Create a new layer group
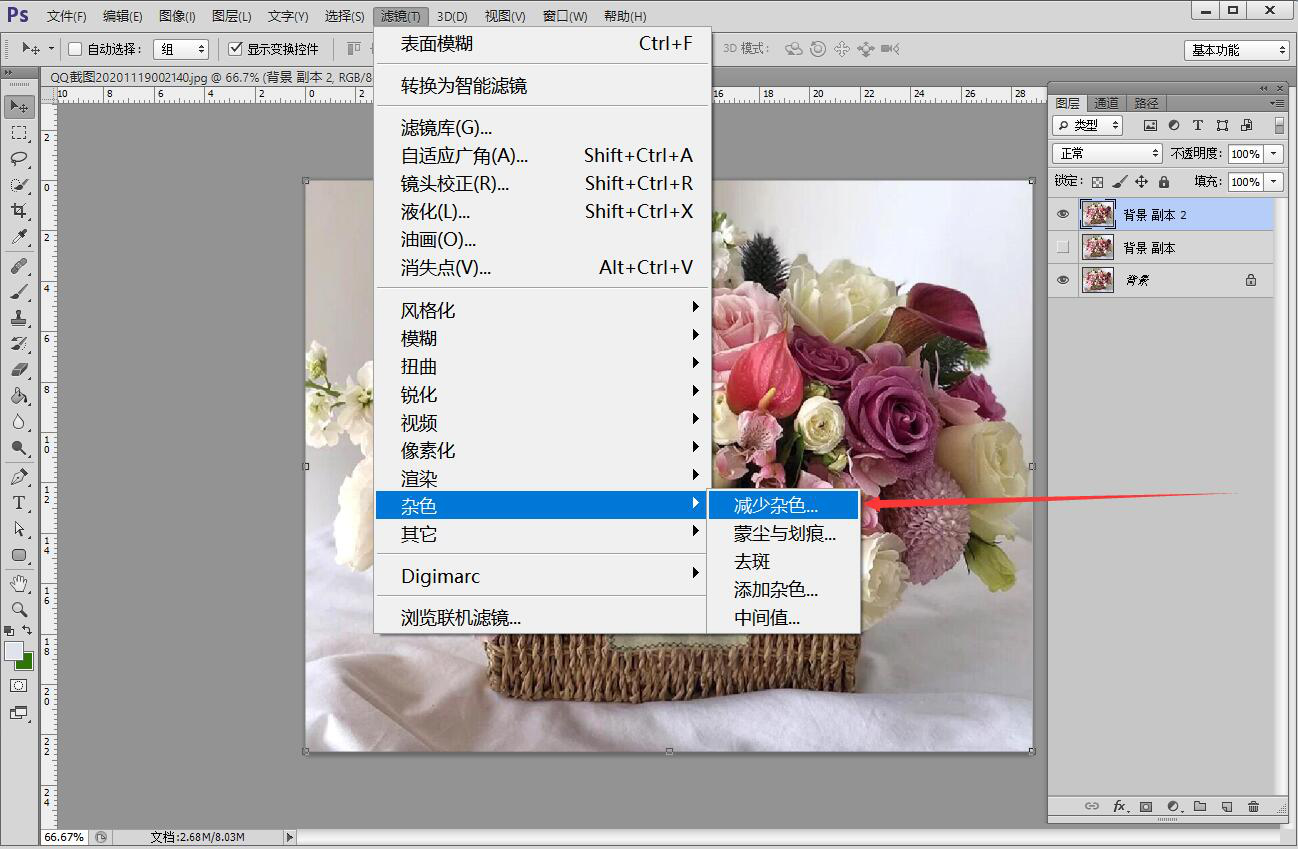Image resolution: width=1298 pixels, height=849 pixels. (x=1200, y=806)
